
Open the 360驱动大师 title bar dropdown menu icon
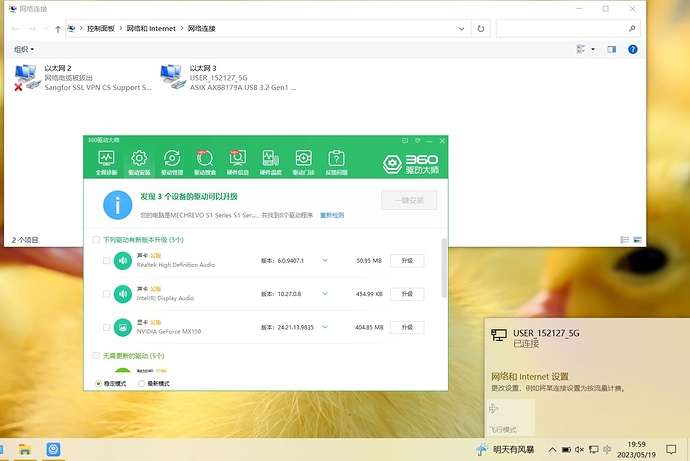tap(417, 141)
